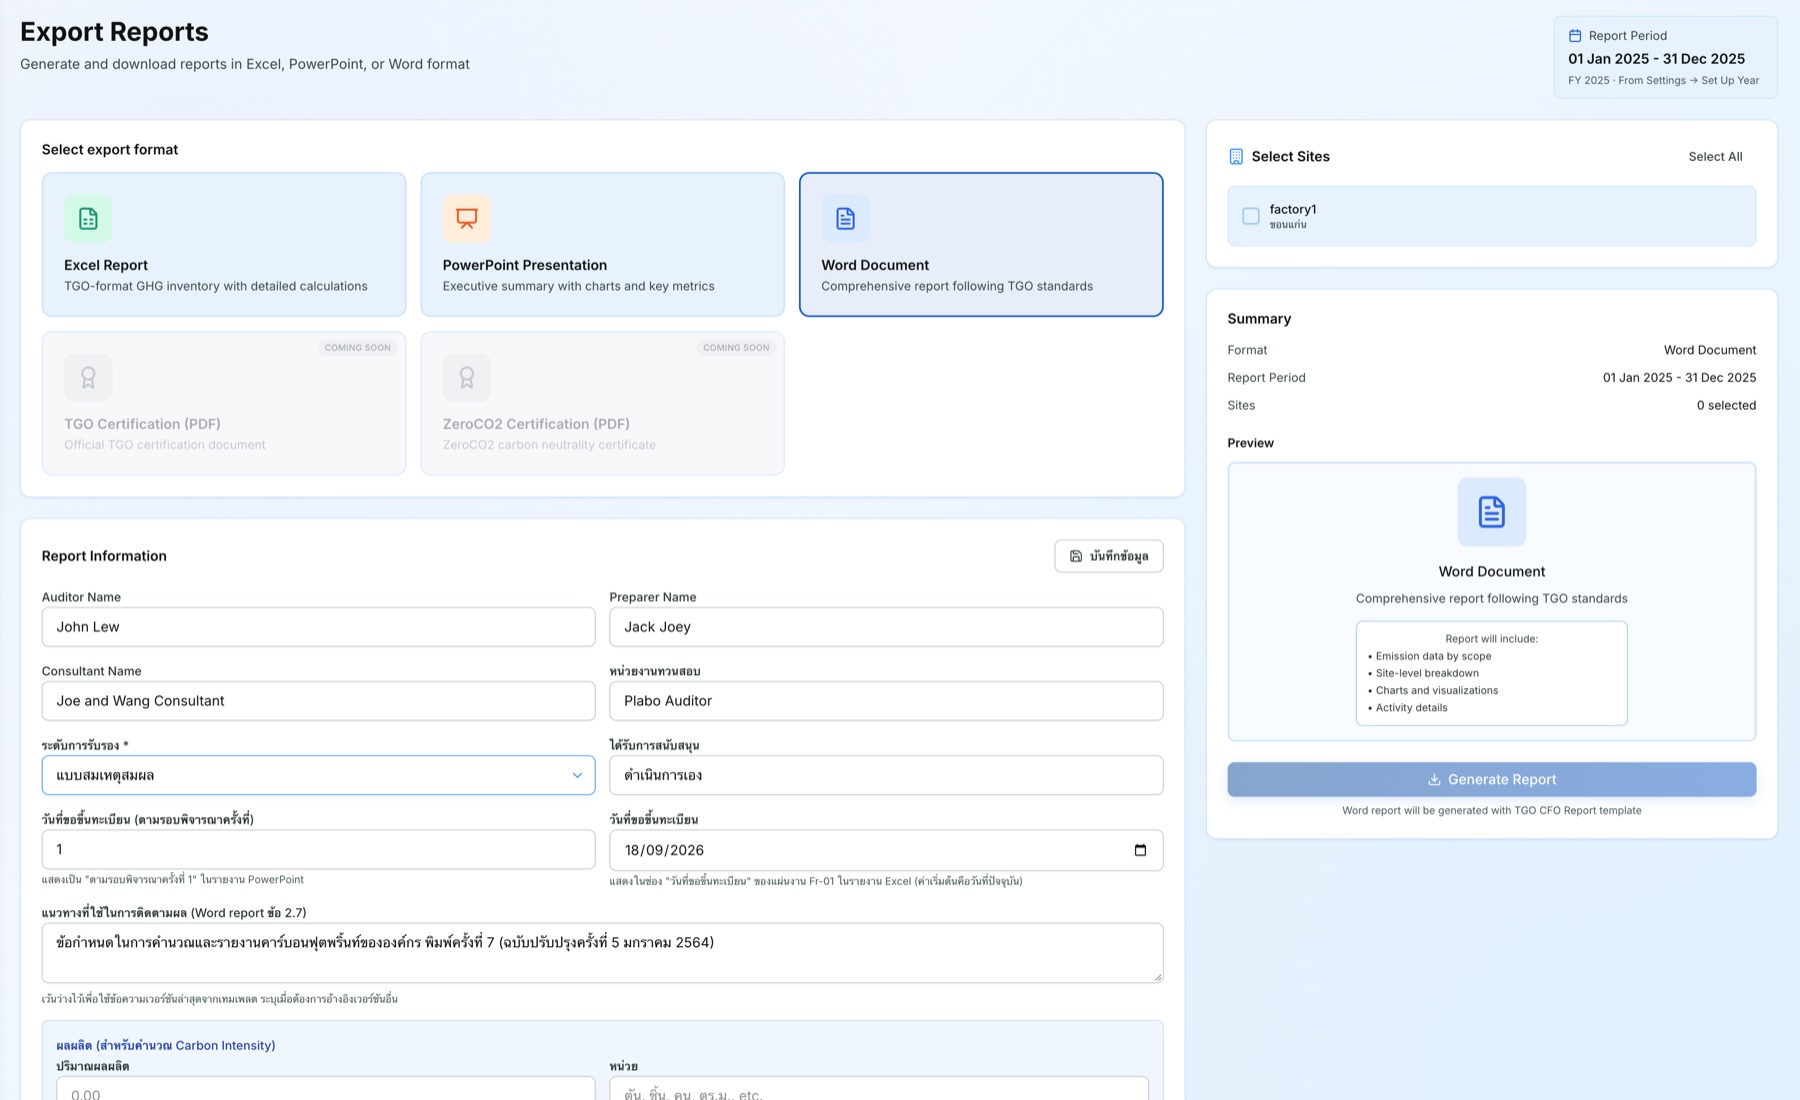Click the Select All sites link
This screenshot has height=1100, width=1800.
1715,157
